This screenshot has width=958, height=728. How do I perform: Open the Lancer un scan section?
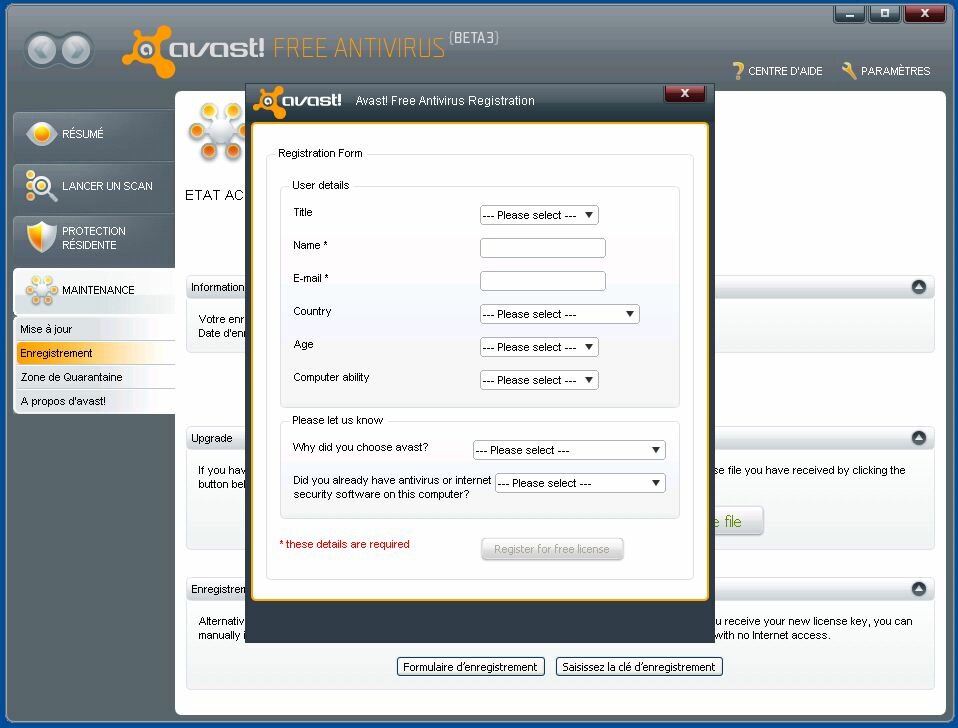[94, 186]
